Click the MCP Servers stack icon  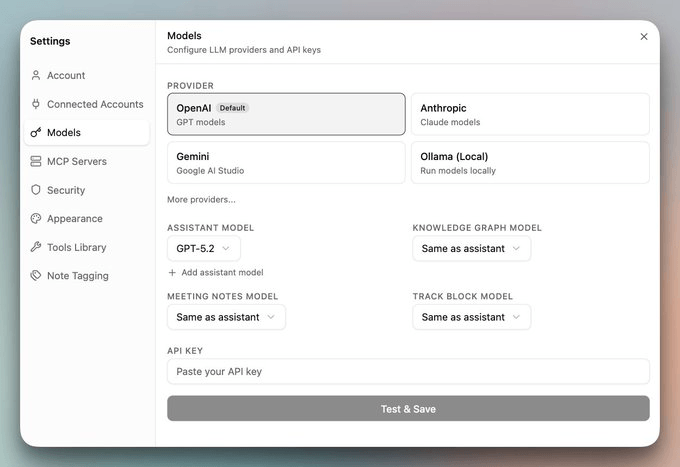(x=36, y=161)
